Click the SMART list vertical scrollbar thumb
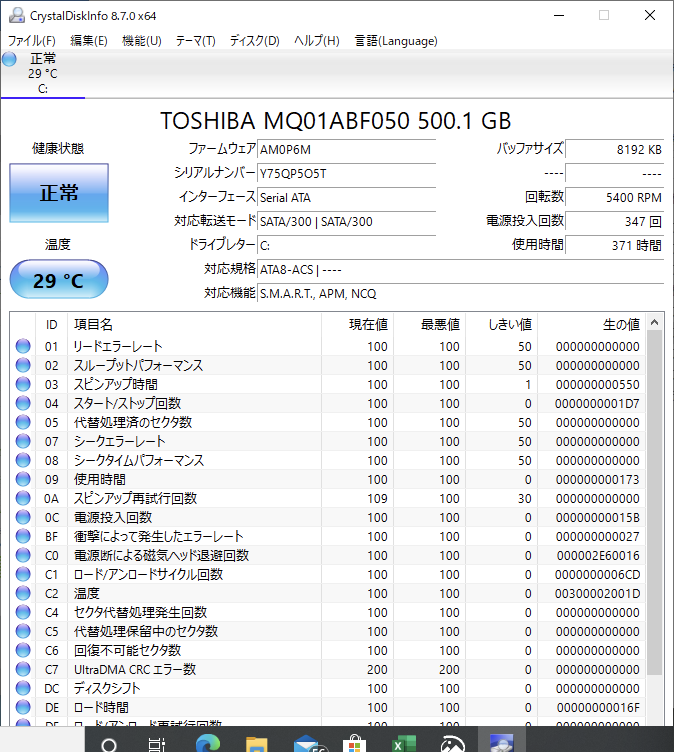Viewport: 674px width, 752px height. pos(654,503)
